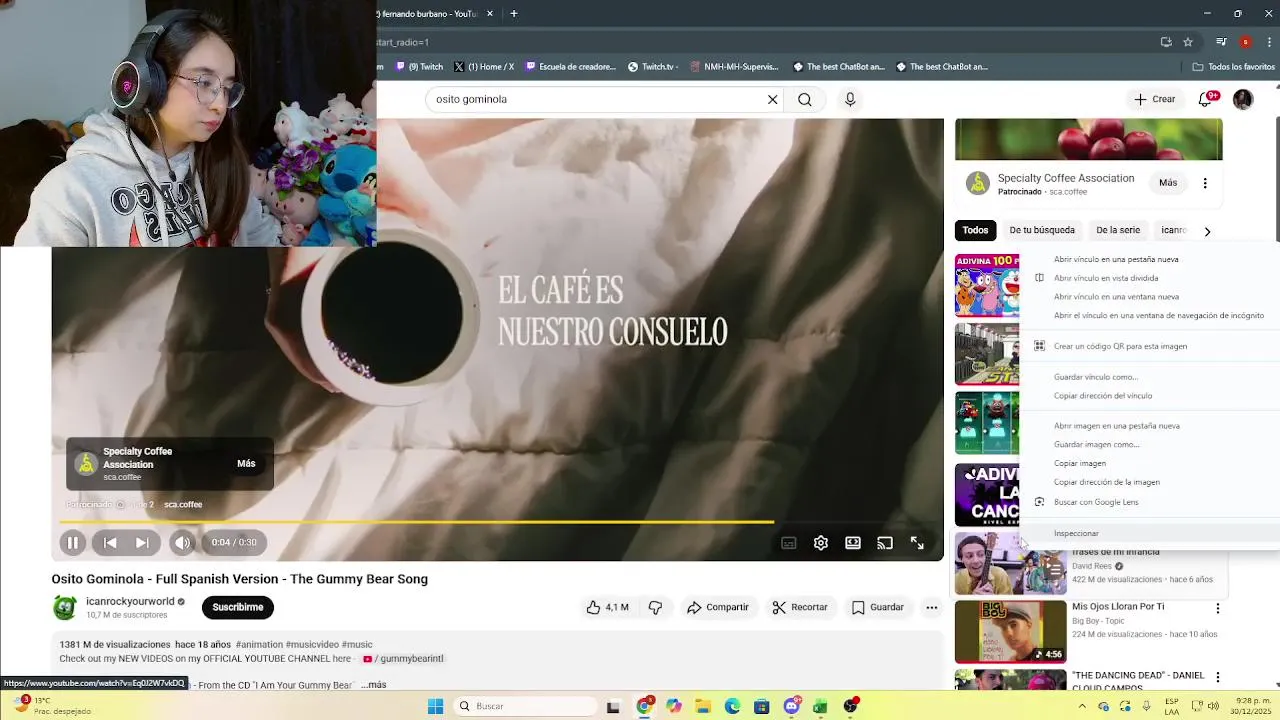Open the Windows Start menu
Image resolution: width=1280 pixels, height=720 pixels.
[435, 707]
